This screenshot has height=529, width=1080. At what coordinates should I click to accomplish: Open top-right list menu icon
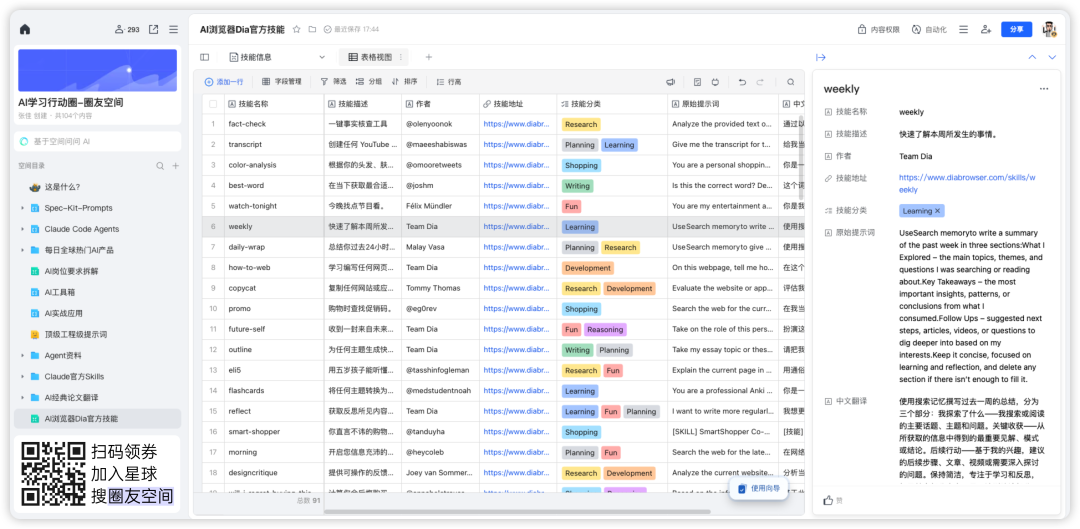click(x=964, y=30)
